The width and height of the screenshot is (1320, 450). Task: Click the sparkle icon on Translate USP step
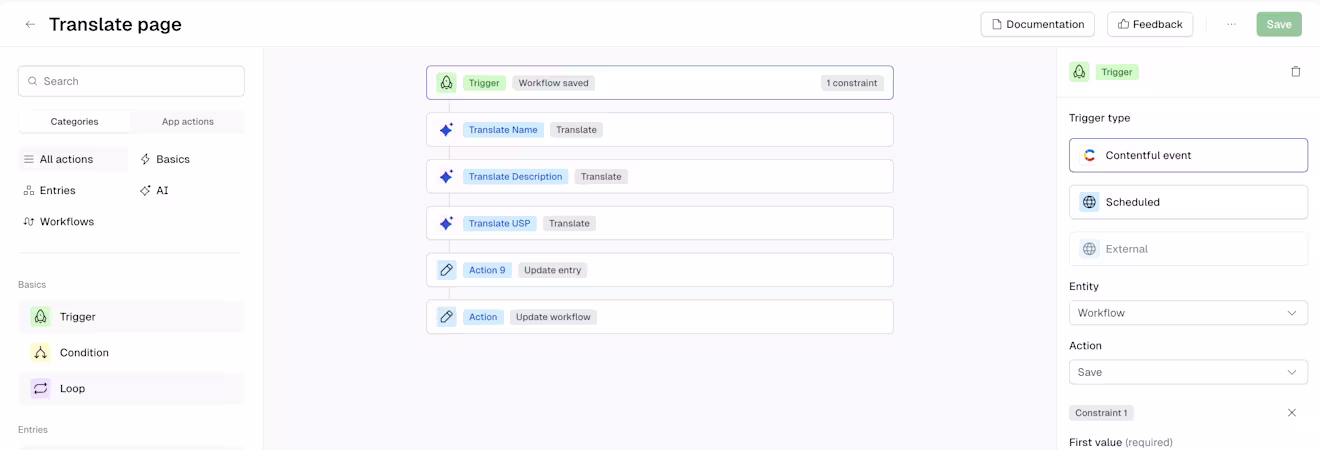(447, 223)
